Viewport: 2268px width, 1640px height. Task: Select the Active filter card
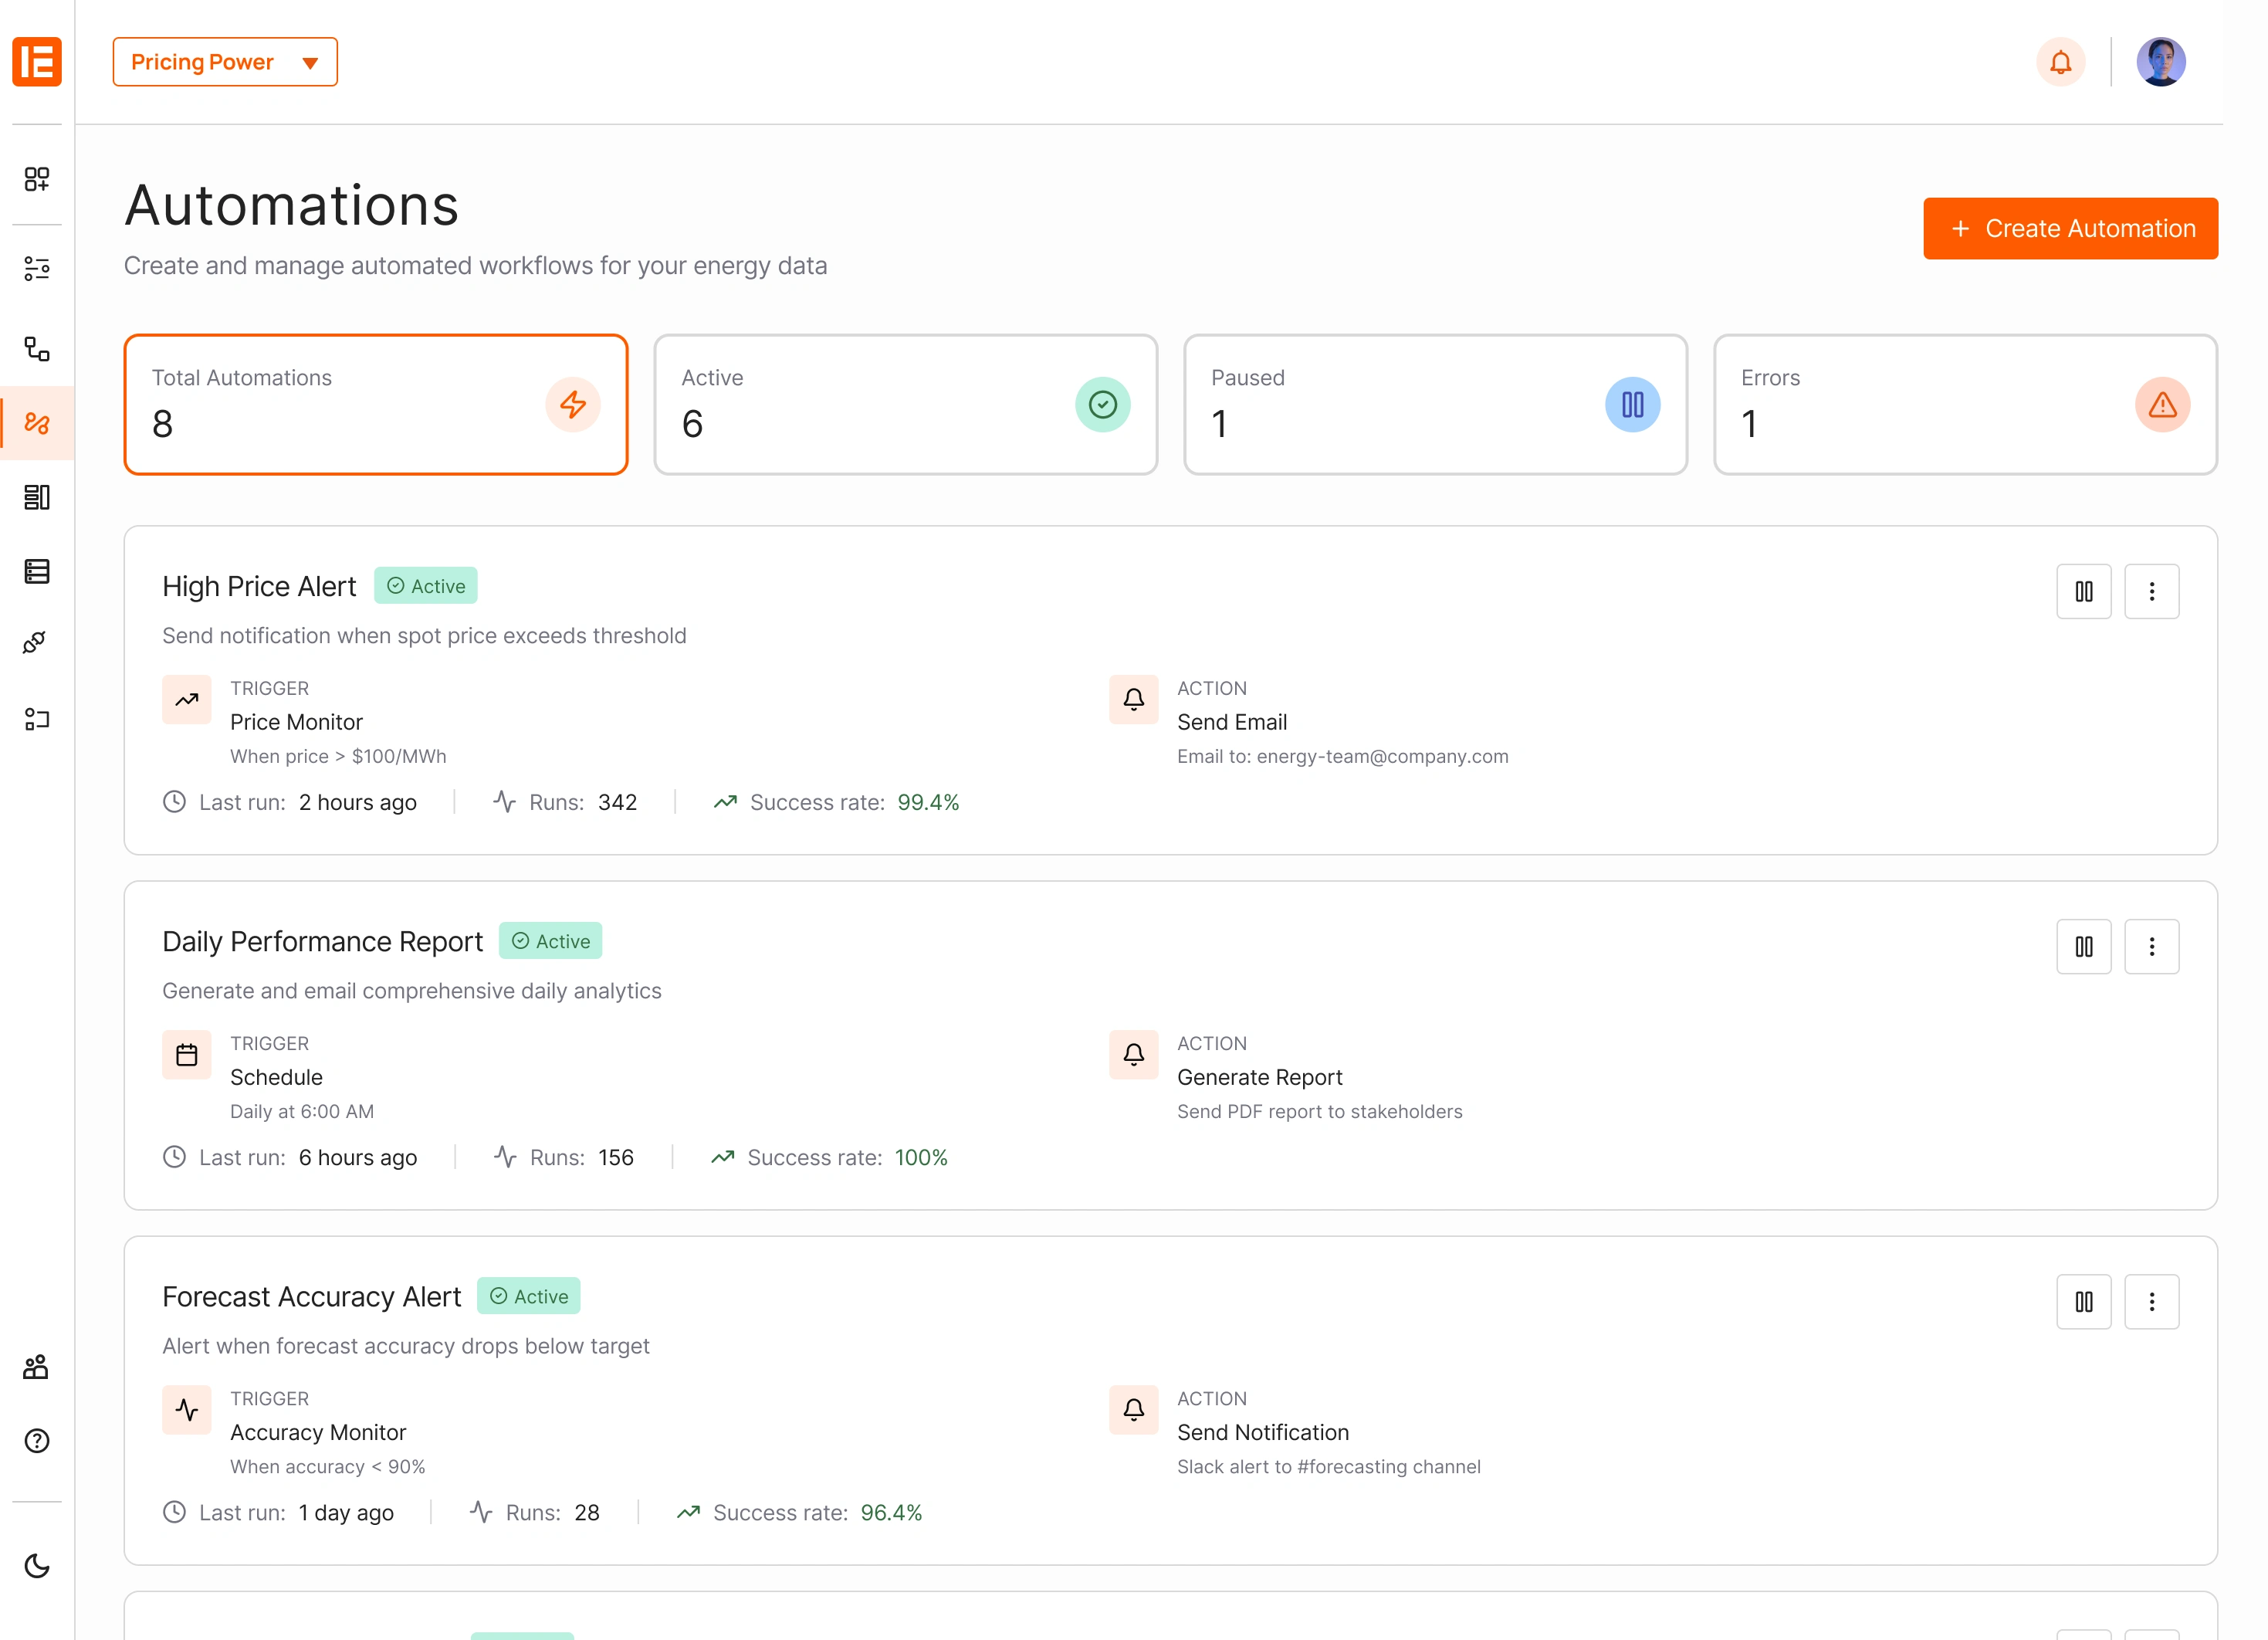[x=905, y=405]
